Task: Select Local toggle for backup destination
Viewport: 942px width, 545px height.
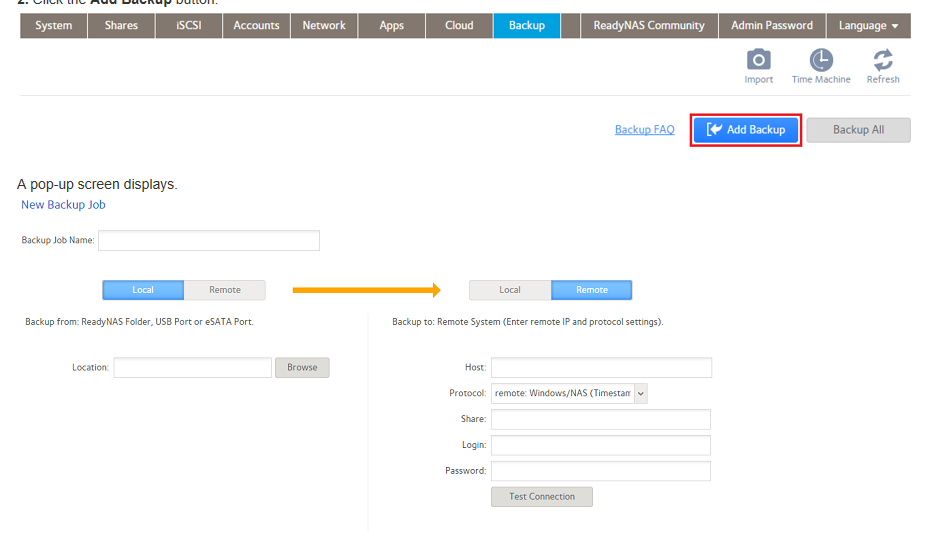Action: (510, 290)
